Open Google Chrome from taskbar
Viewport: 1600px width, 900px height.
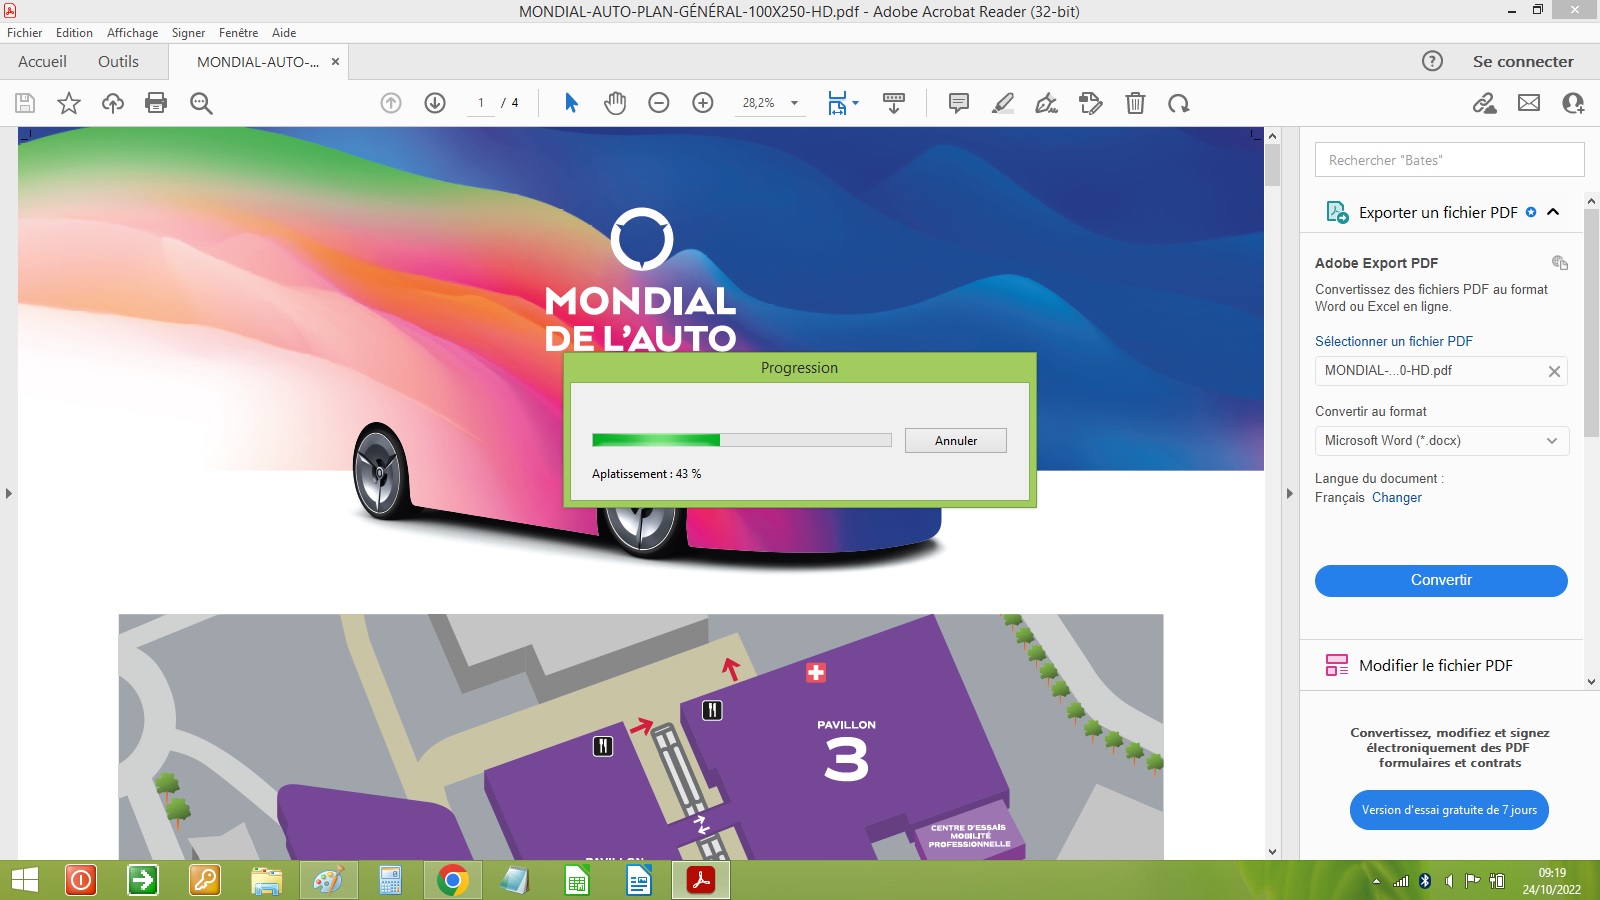click(x=452, y=880)
